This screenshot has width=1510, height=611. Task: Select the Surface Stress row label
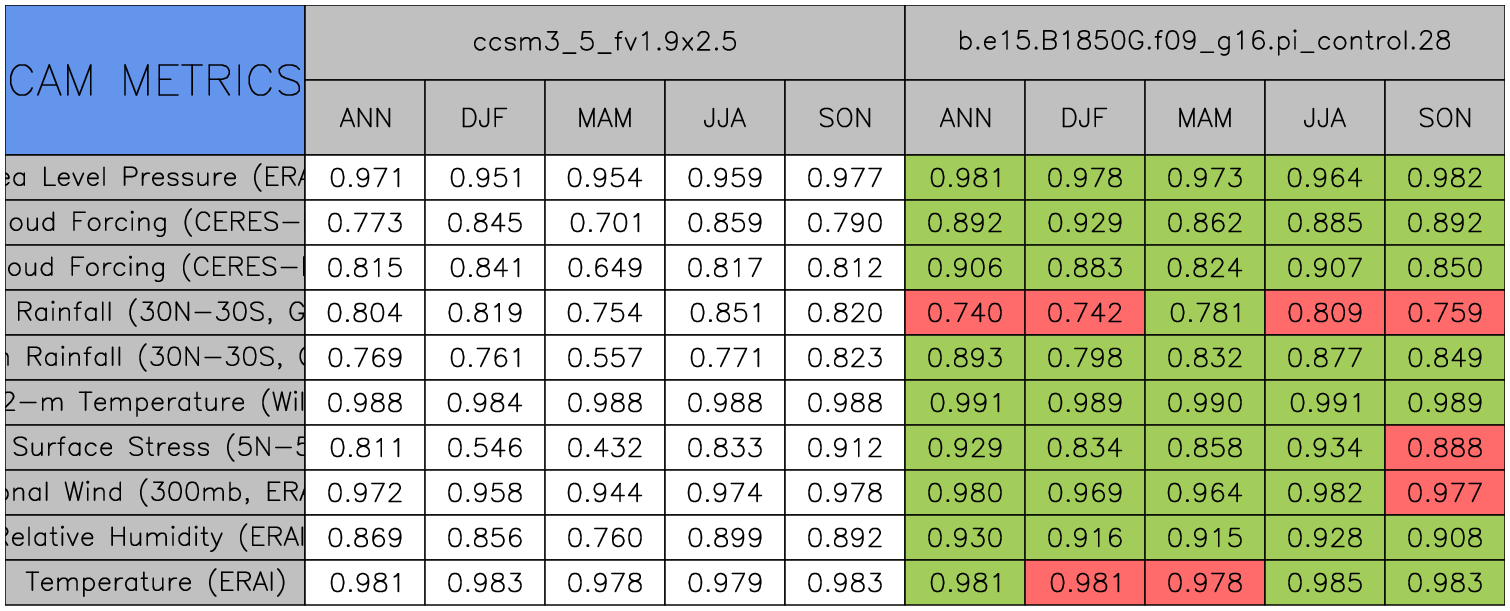coord(154,448)
